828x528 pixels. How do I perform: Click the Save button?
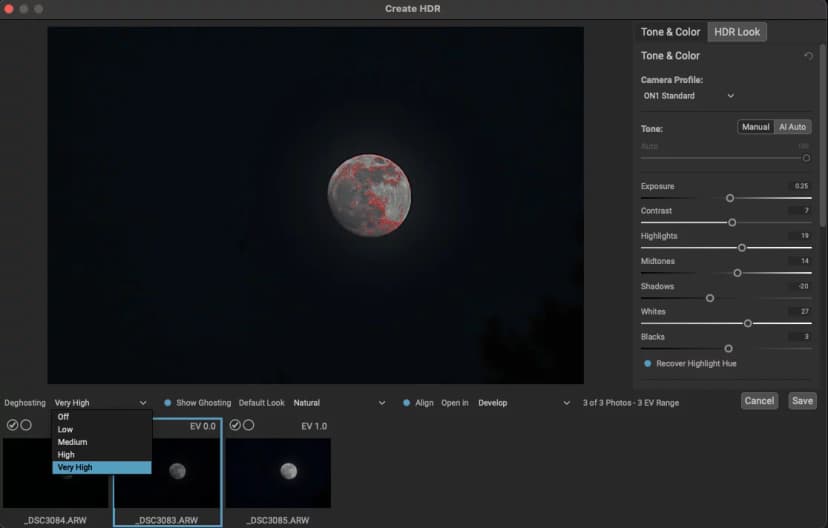click(802, 401)
